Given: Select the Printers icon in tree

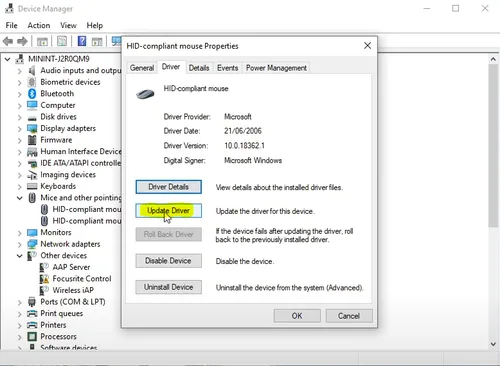Looking at the screenshot, I should click(x=32, y=325).
